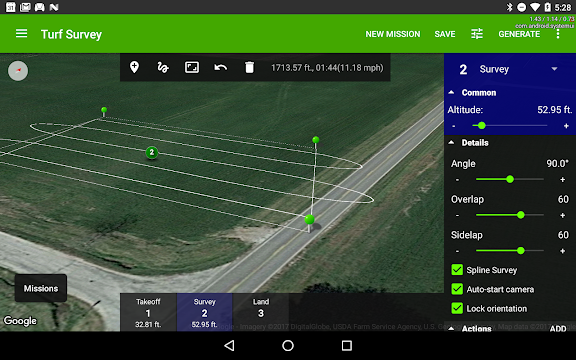
Task: Undo the last mission edit
Action: coord(220,68)
